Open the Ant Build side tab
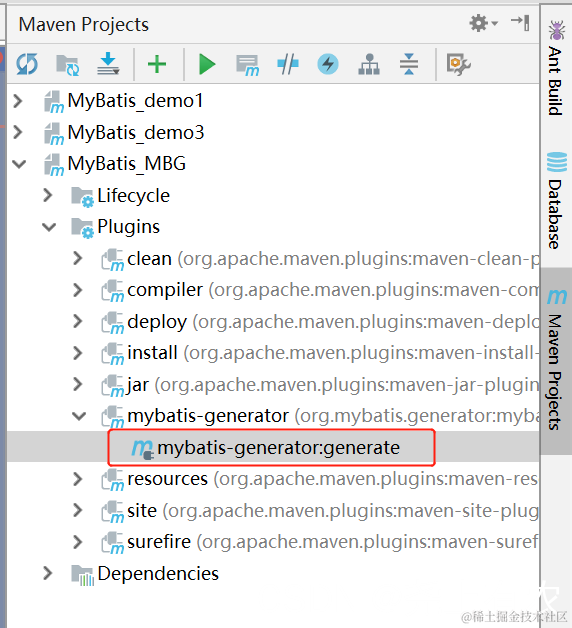This screenshot has height=628, width=572. pyautogui.click(x=556, y=67)
